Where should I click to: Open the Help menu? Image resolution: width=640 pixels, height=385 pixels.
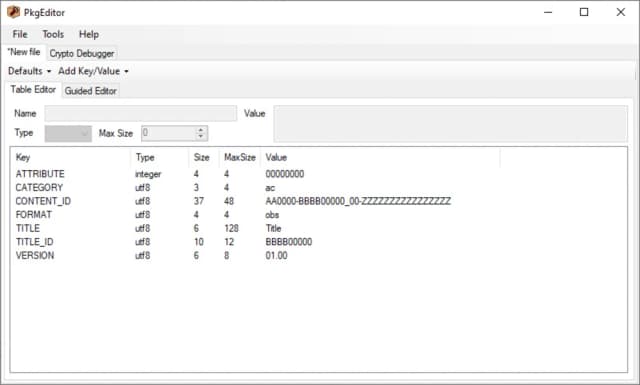(x=89, y=34)
